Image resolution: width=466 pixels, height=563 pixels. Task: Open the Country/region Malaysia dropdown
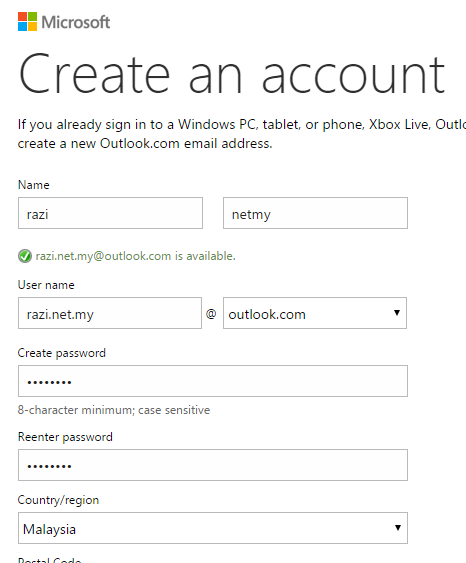[x=213, y=528]
